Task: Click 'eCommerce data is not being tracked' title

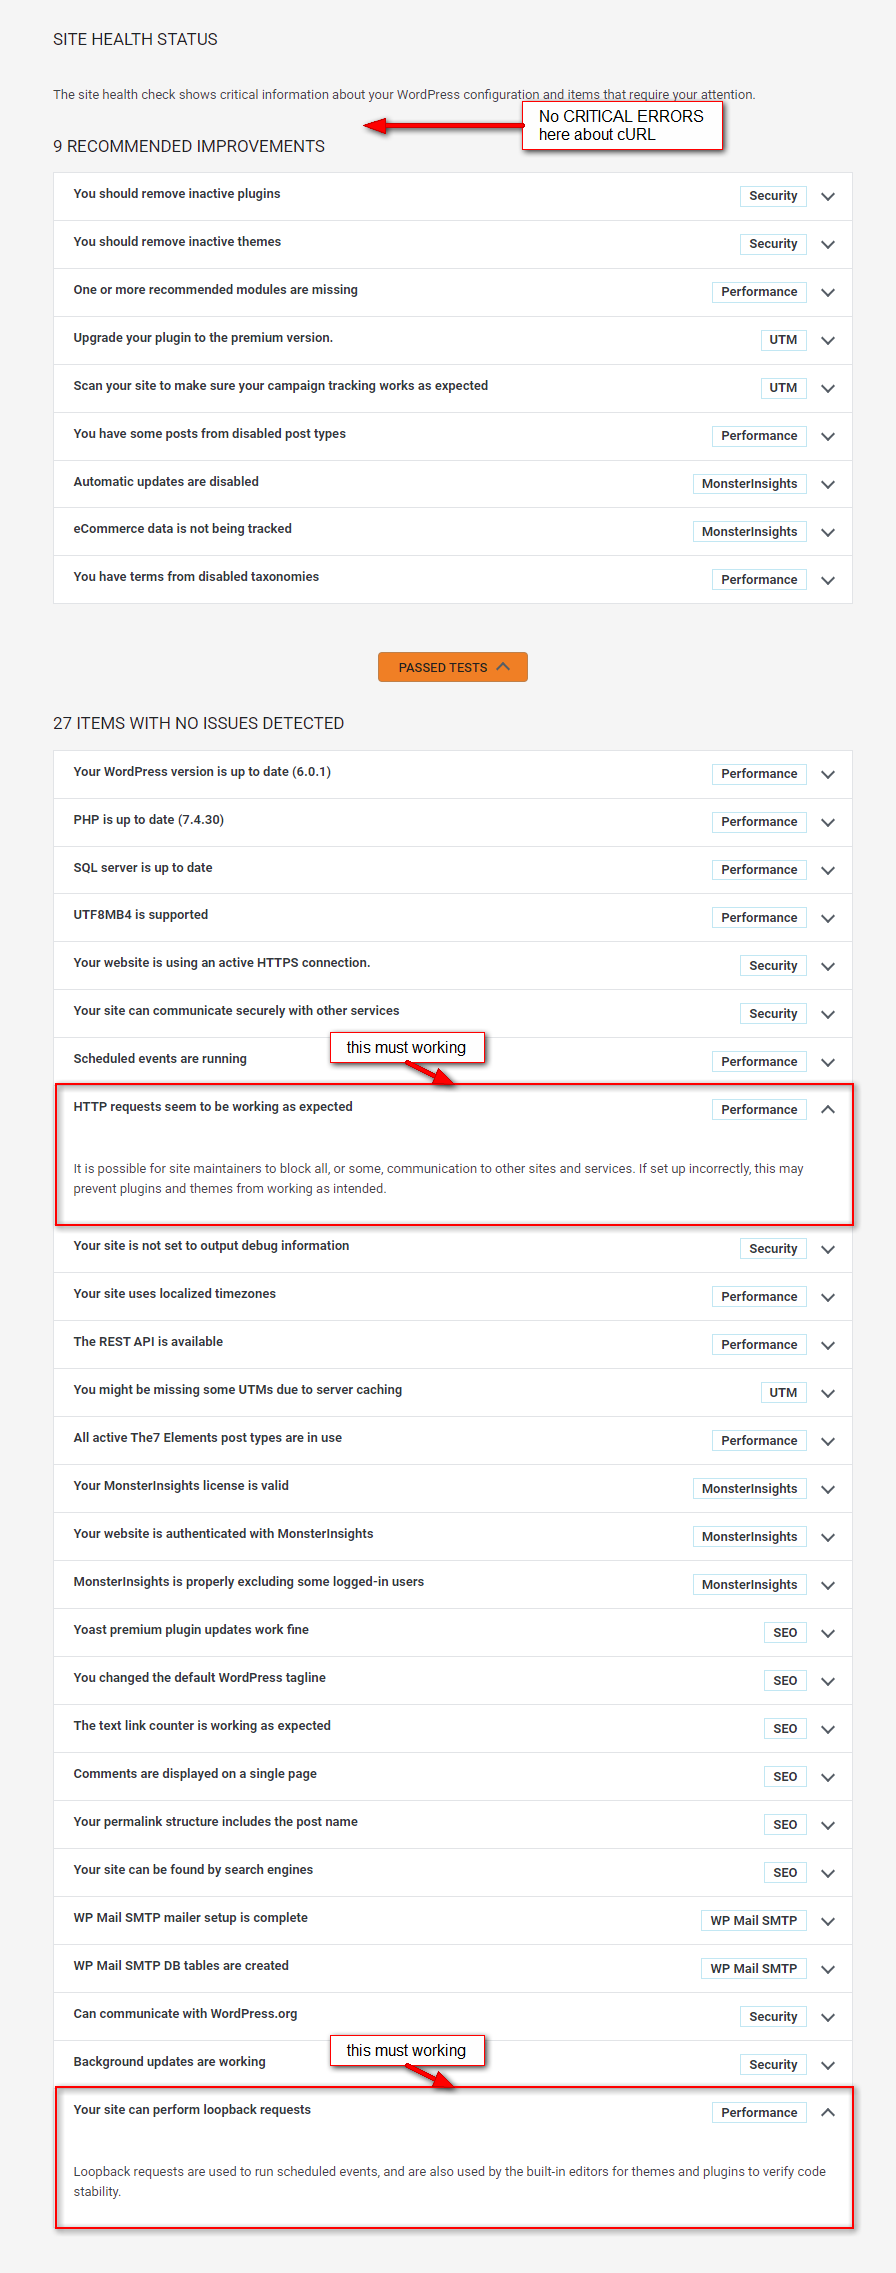Action: [x=182, y=529]
